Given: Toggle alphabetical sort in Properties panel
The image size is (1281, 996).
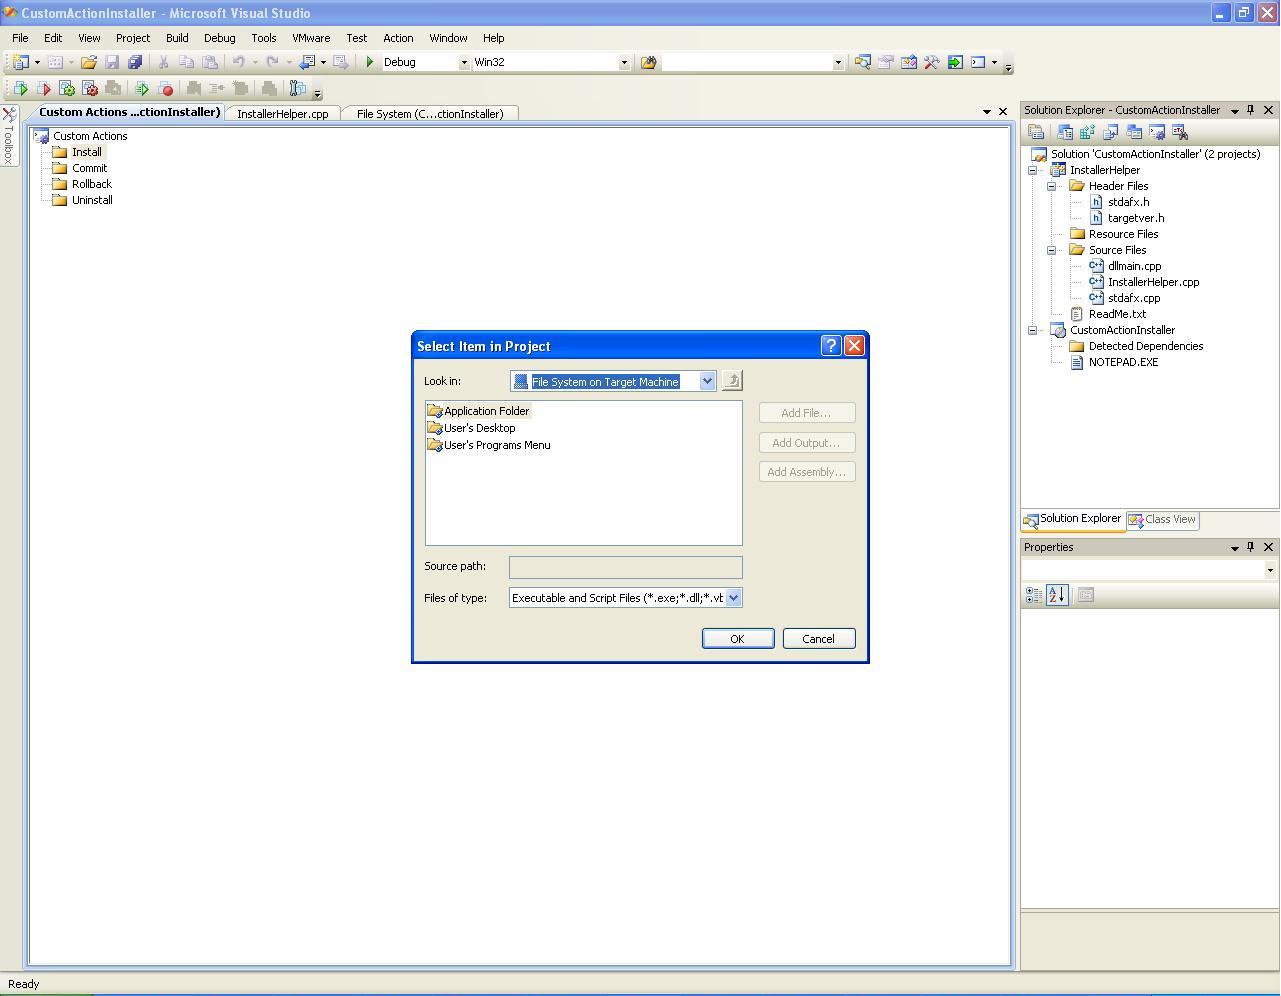Looking at the screenshot, I should coord(1057,595).
